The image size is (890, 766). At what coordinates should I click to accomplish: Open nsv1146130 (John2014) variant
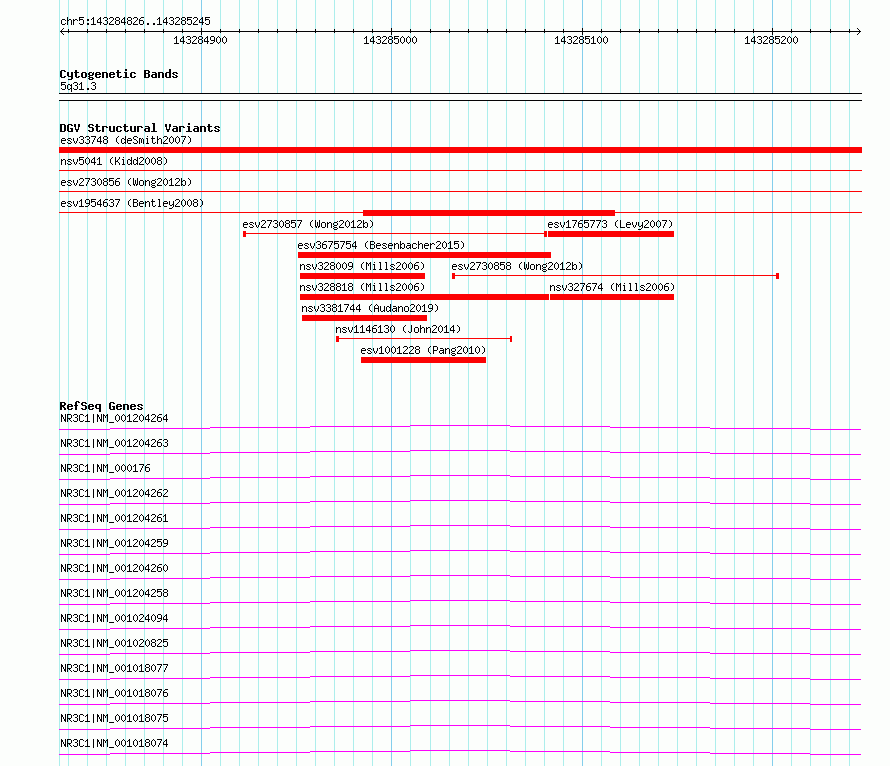tap(398, 329)
